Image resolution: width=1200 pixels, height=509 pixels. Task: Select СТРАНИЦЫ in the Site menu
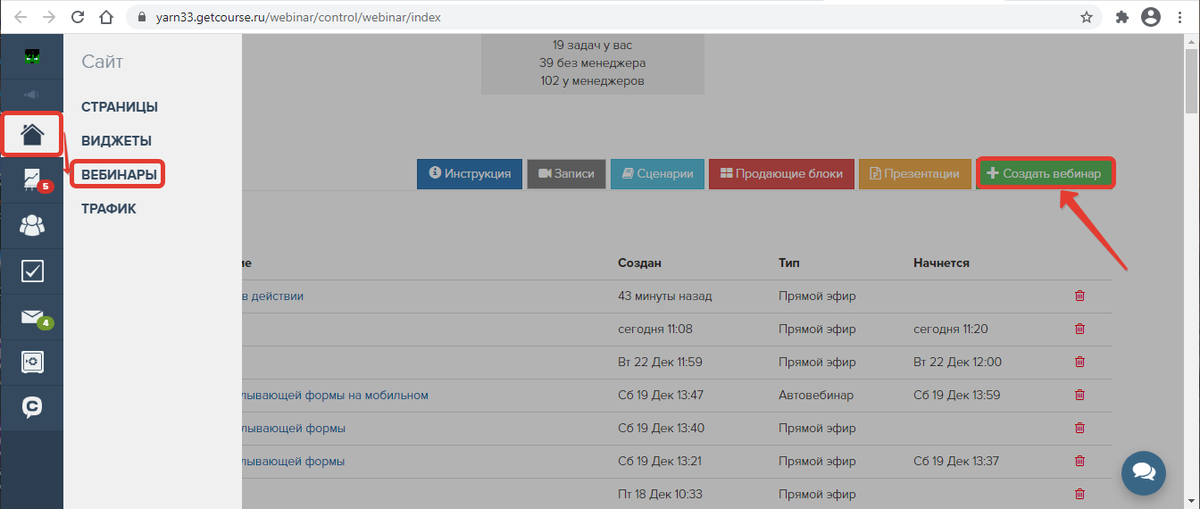[120, 107]
